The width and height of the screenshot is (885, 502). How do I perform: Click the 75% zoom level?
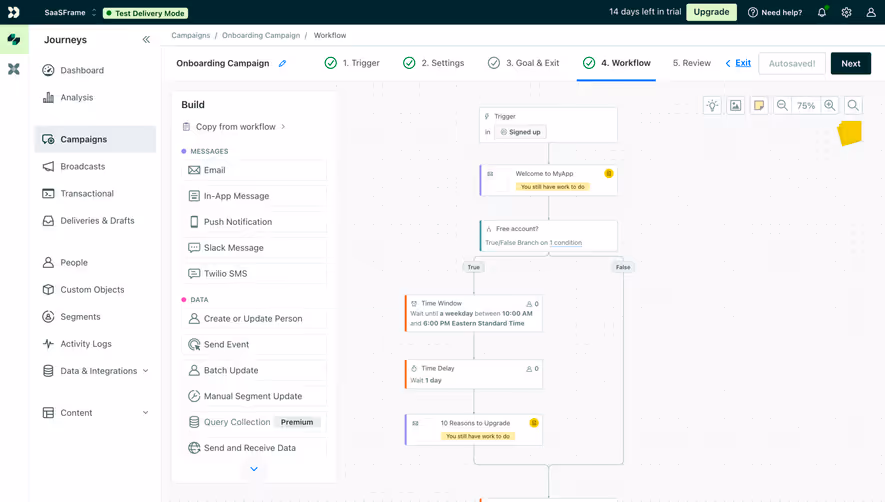(x=806, y=106)
